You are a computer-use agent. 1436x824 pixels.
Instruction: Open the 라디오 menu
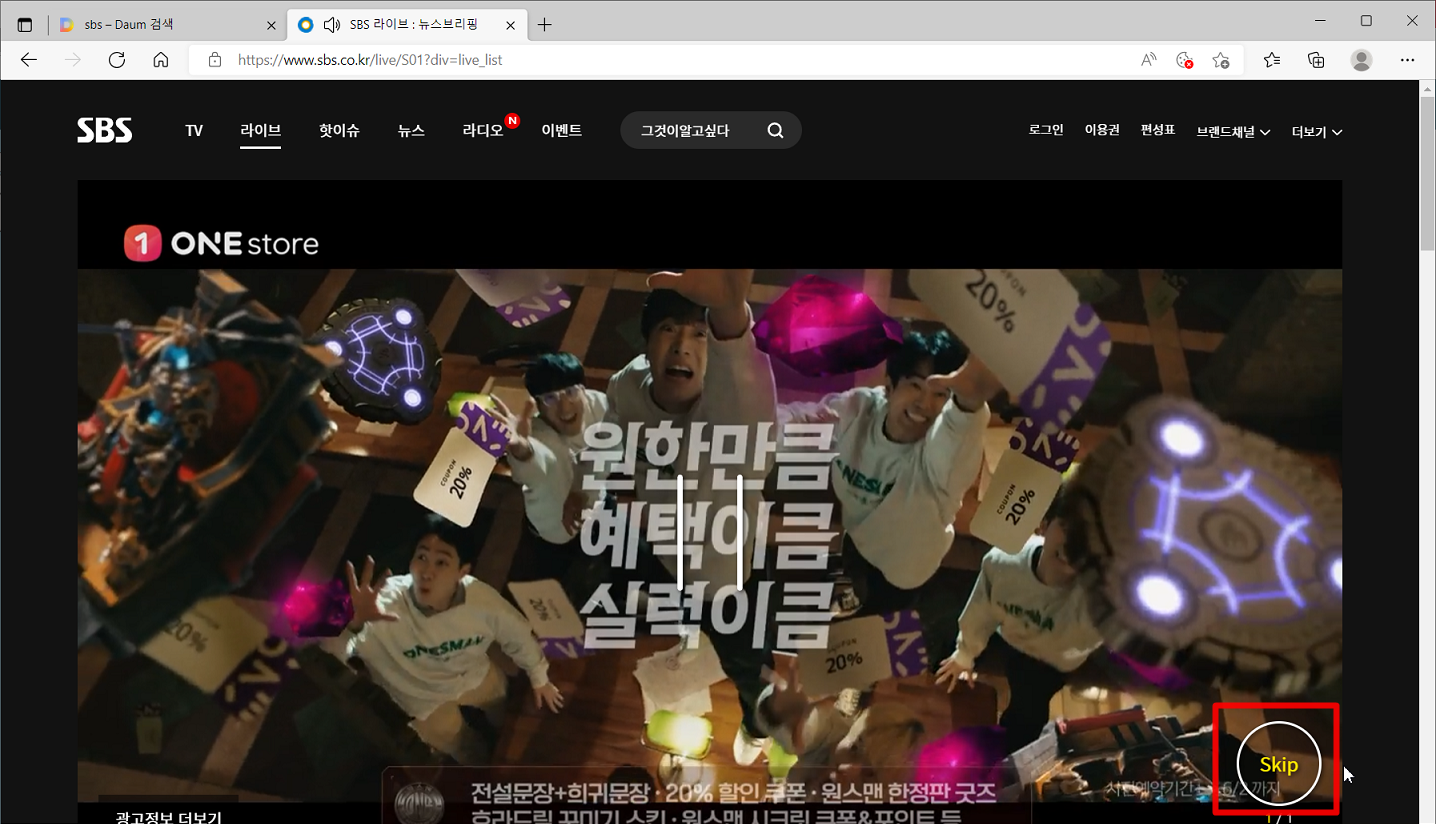click(x=483, y=130)
